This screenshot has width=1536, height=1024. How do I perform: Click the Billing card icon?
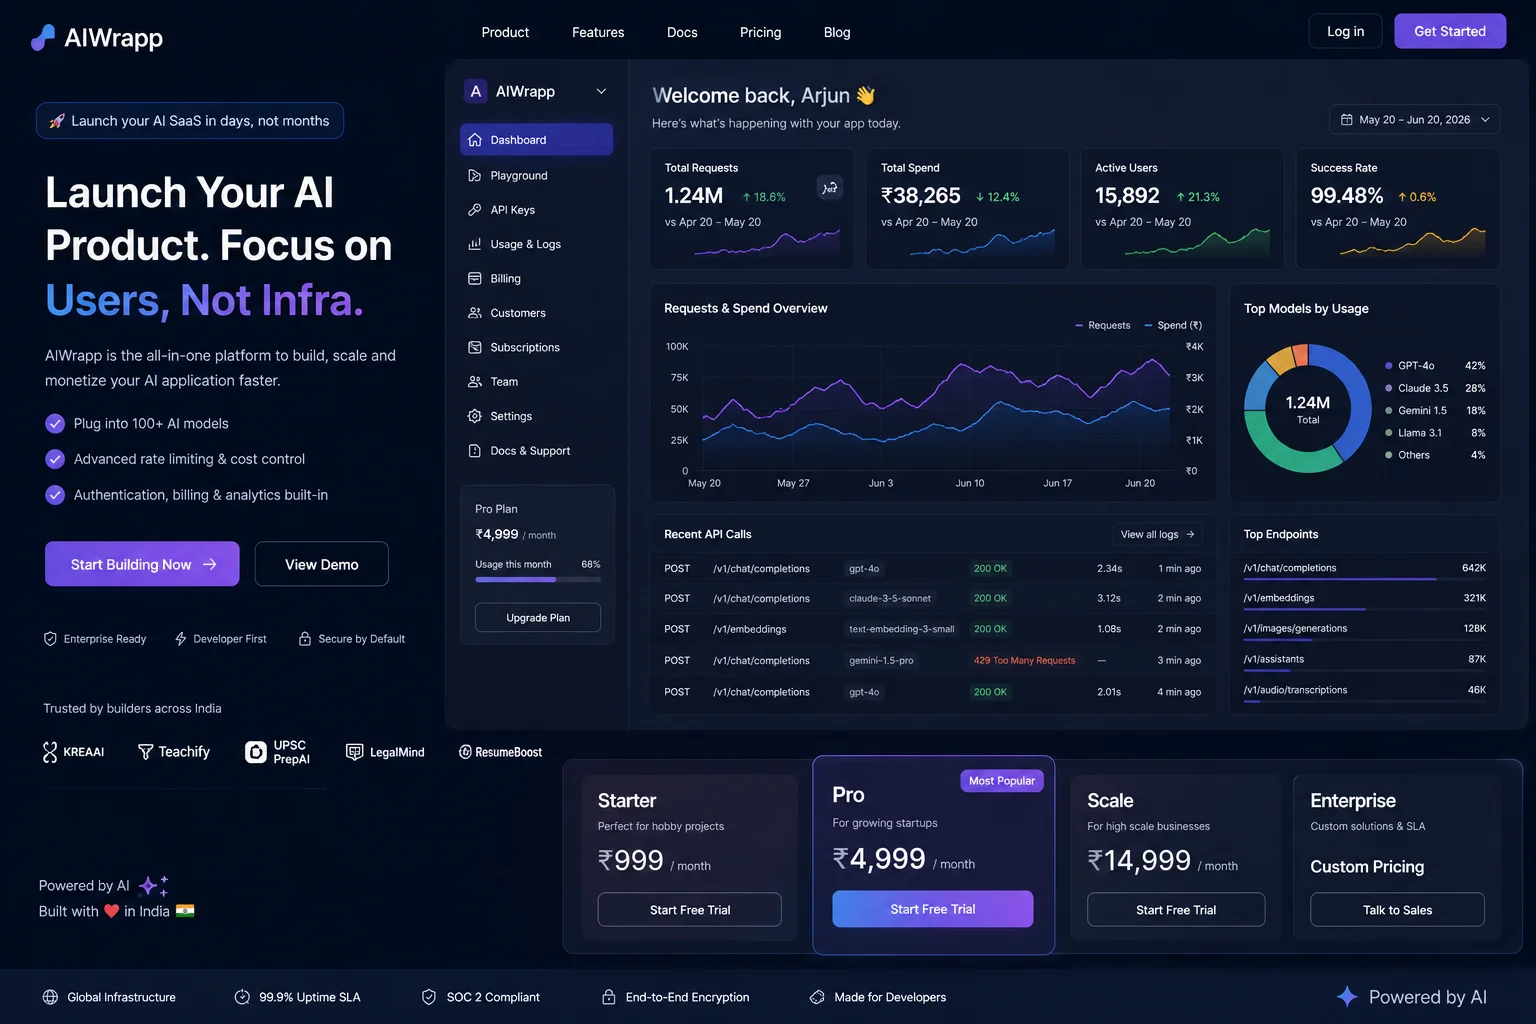click(x=475, y=279)
